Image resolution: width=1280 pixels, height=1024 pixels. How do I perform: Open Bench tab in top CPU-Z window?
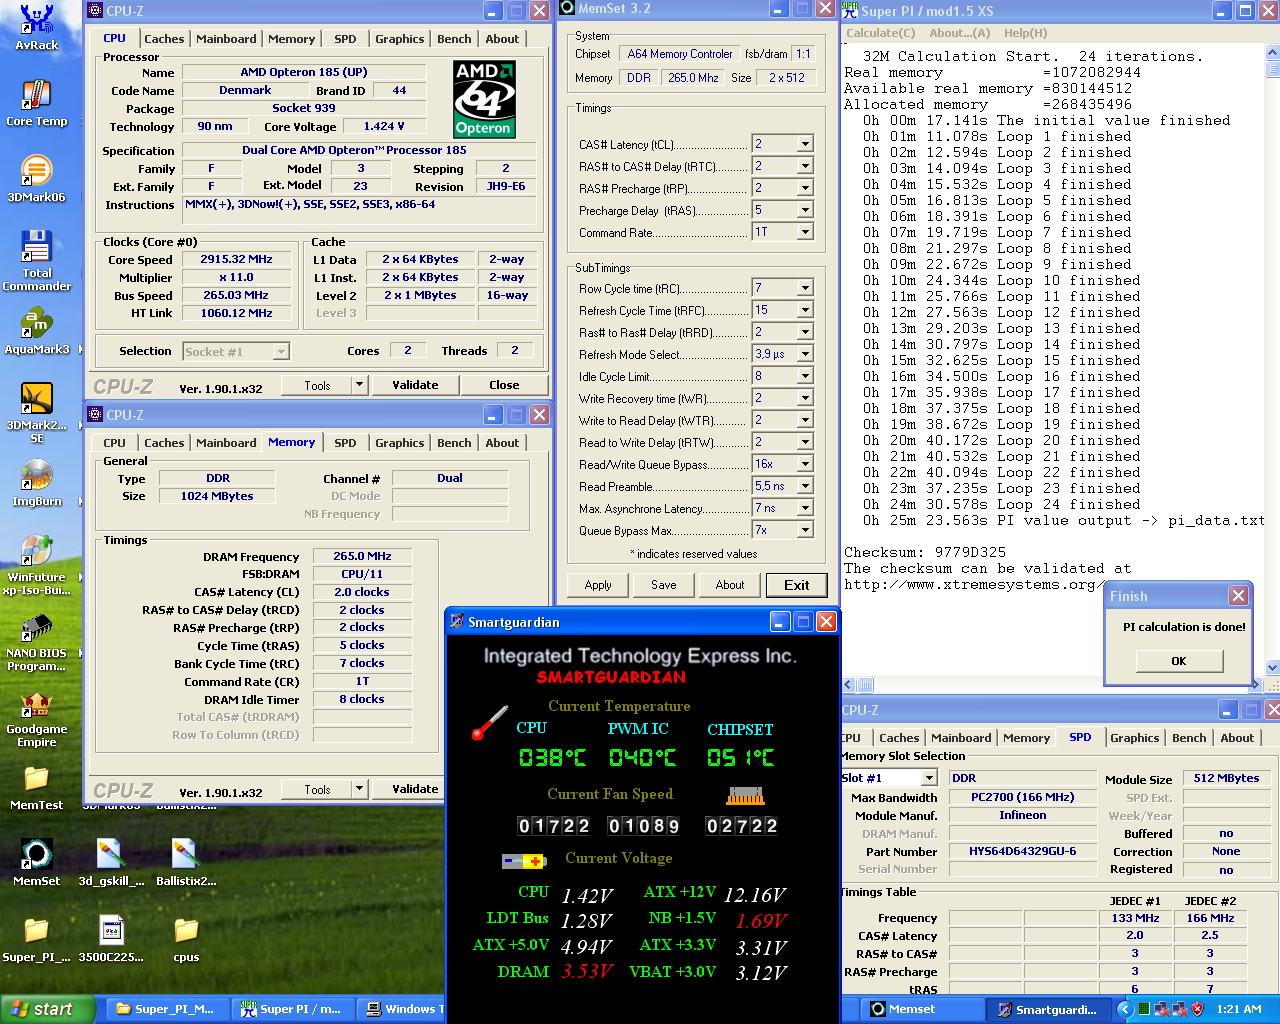[x=454, y=39]
